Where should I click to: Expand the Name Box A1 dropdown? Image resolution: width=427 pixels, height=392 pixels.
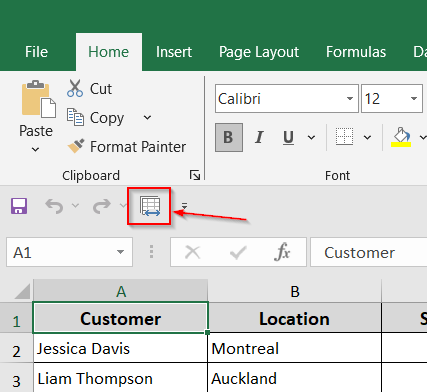(x=120, y=252)
